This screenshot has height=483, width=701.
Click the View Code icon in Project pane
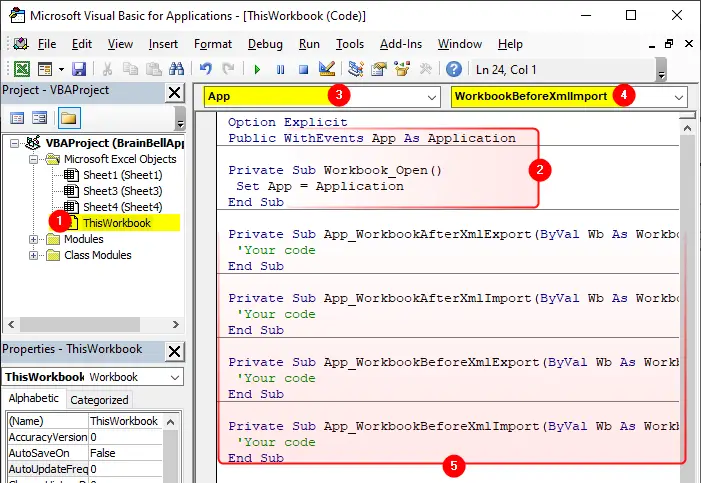pyautogui.click(x=17, y=118)
